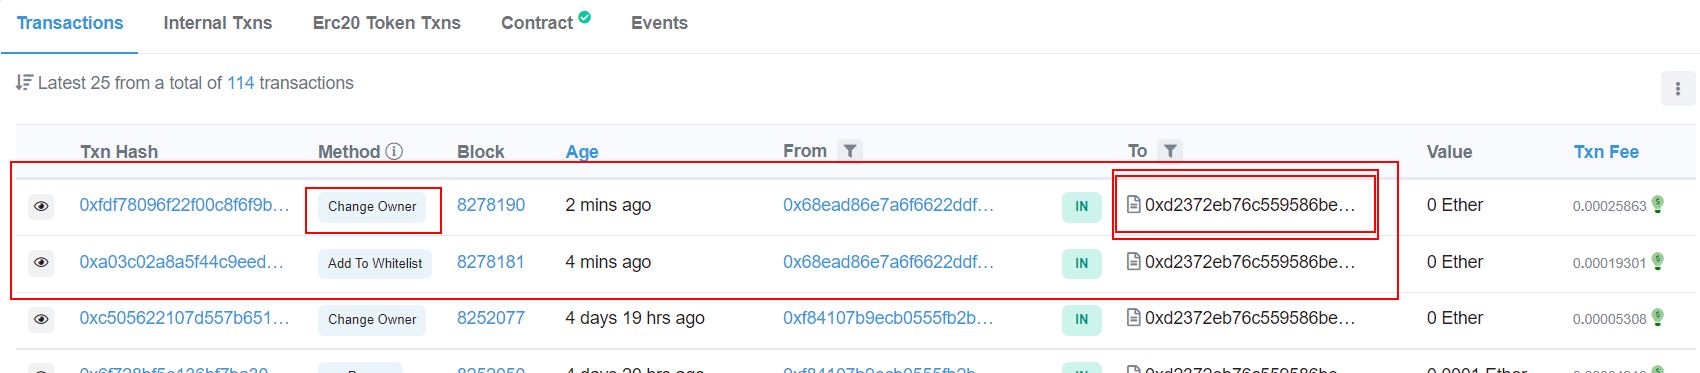Click the sort icon beside Latest 25
Viewport: 1700px width, 373px height.
(x=24, y=82)
